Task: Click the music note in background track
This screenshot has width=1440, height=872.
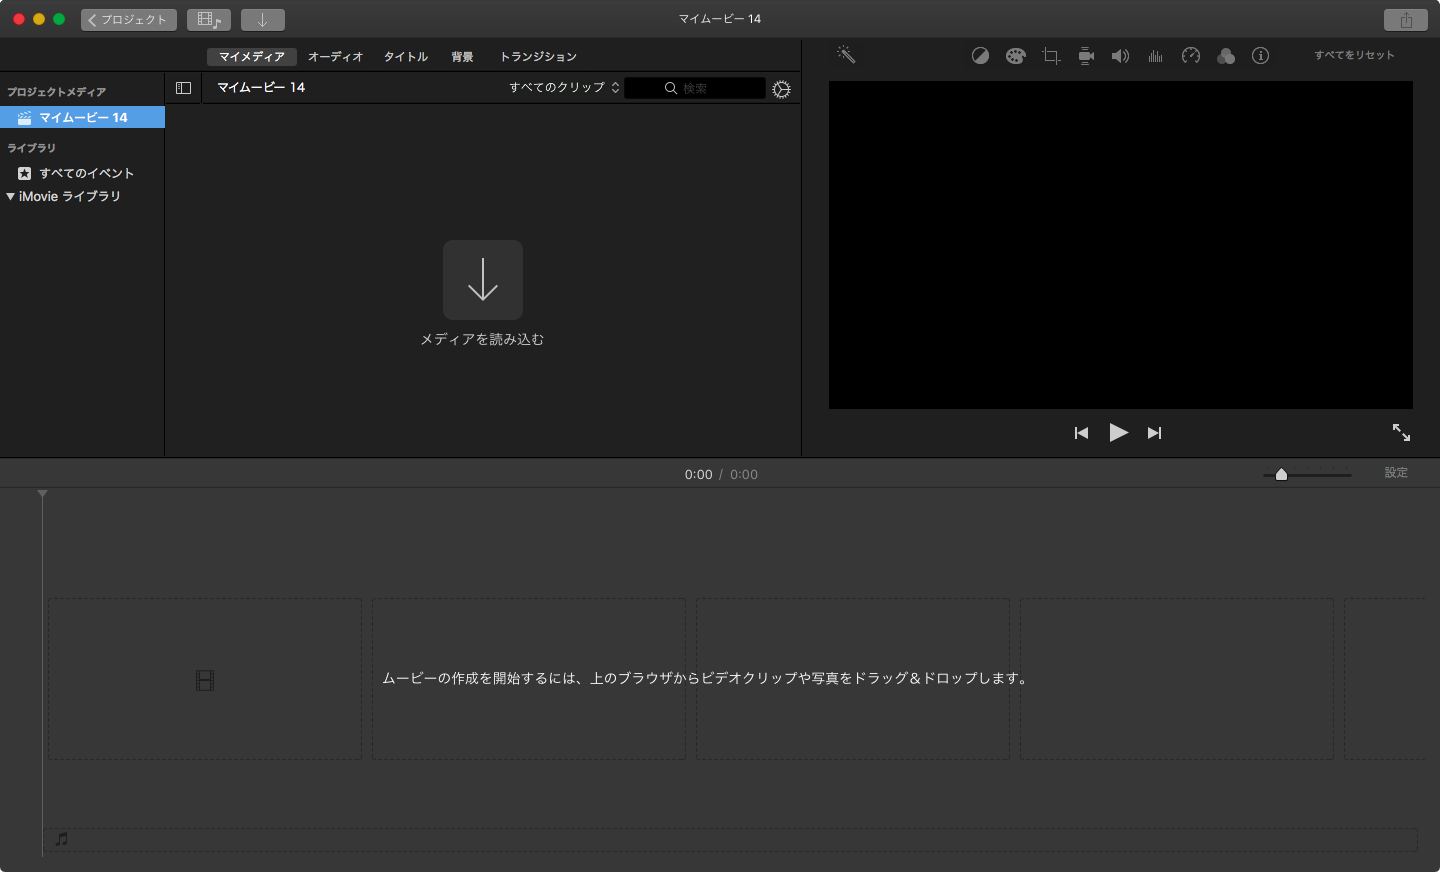Action: coord(62,839)
